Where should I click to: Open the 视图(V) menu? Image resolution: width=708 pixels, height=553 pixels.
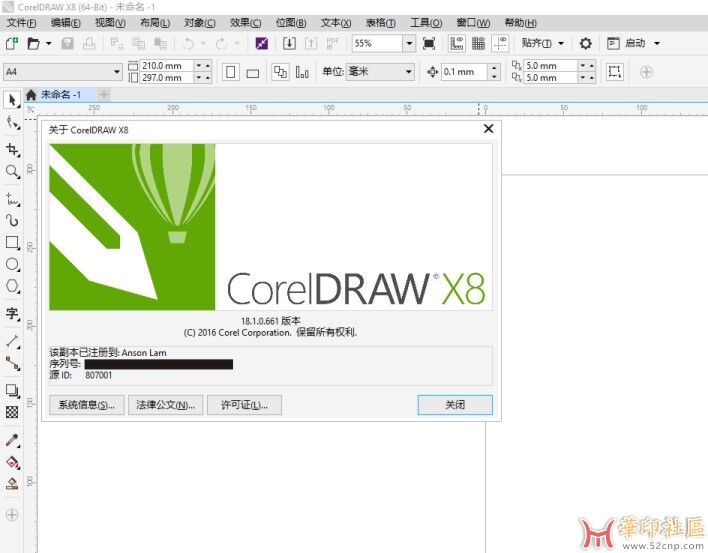110,23
